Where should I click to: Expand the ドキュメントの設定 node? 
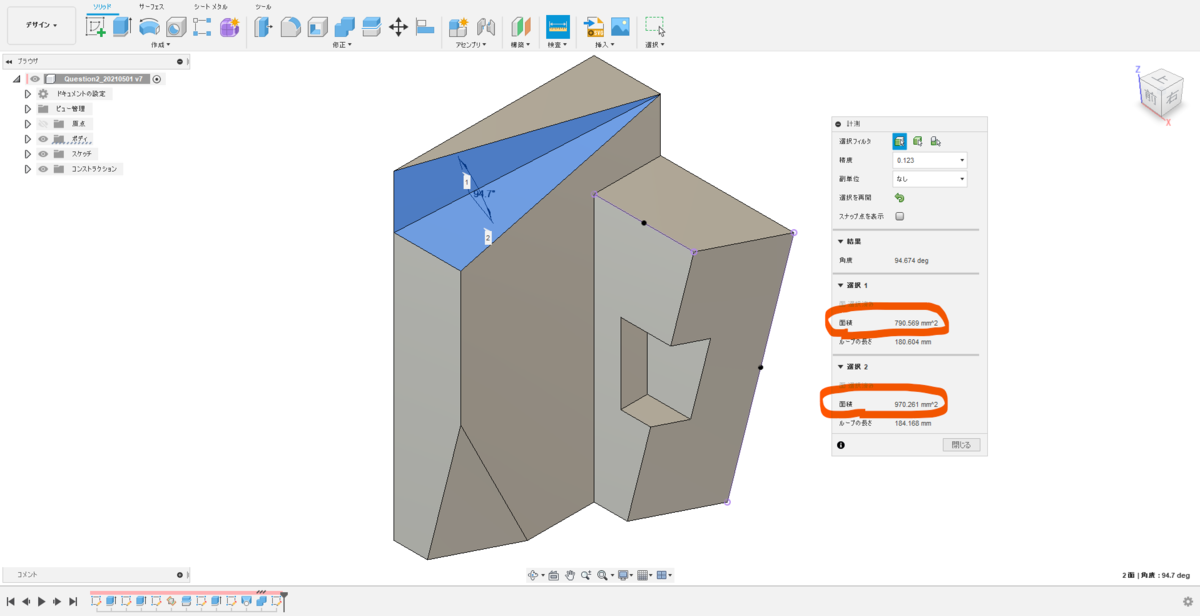[28, 94]
